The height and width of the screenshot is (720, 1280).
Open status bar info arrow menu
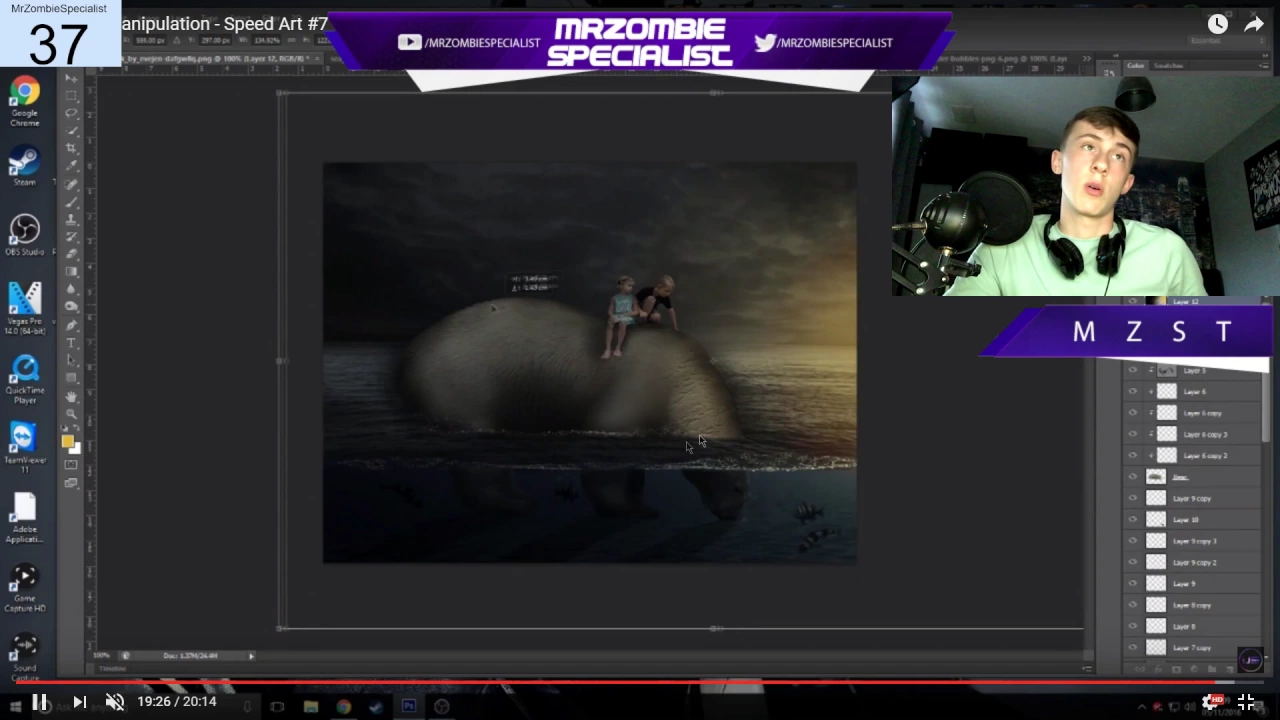click(x=251, y=656)
